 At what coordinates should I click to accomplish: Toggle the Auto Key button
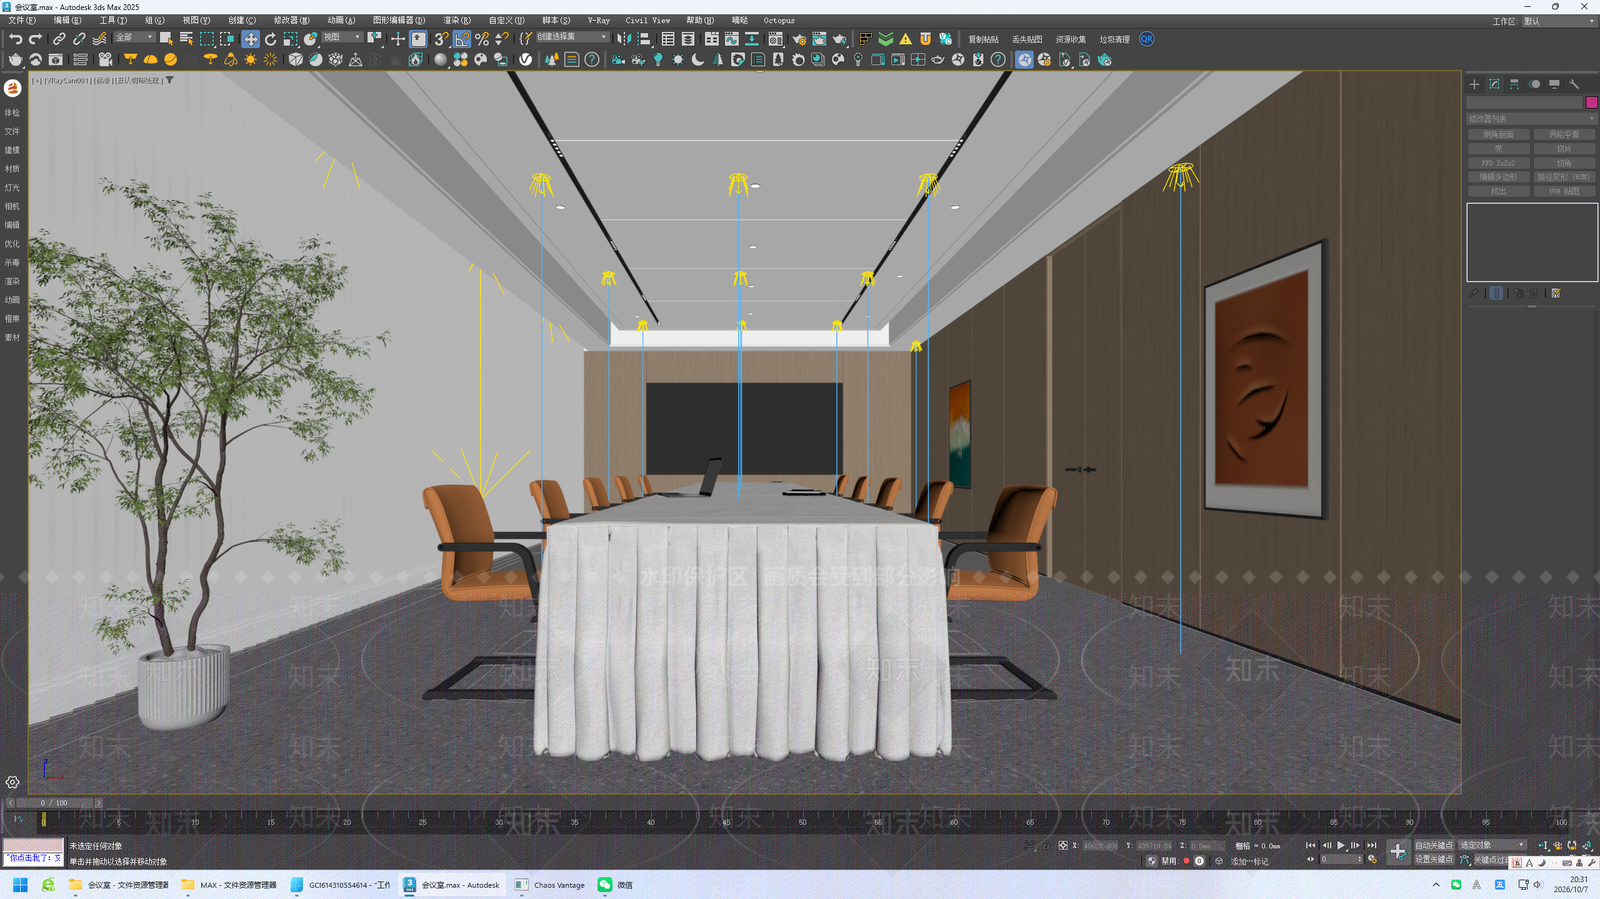tap(1434, 845)
